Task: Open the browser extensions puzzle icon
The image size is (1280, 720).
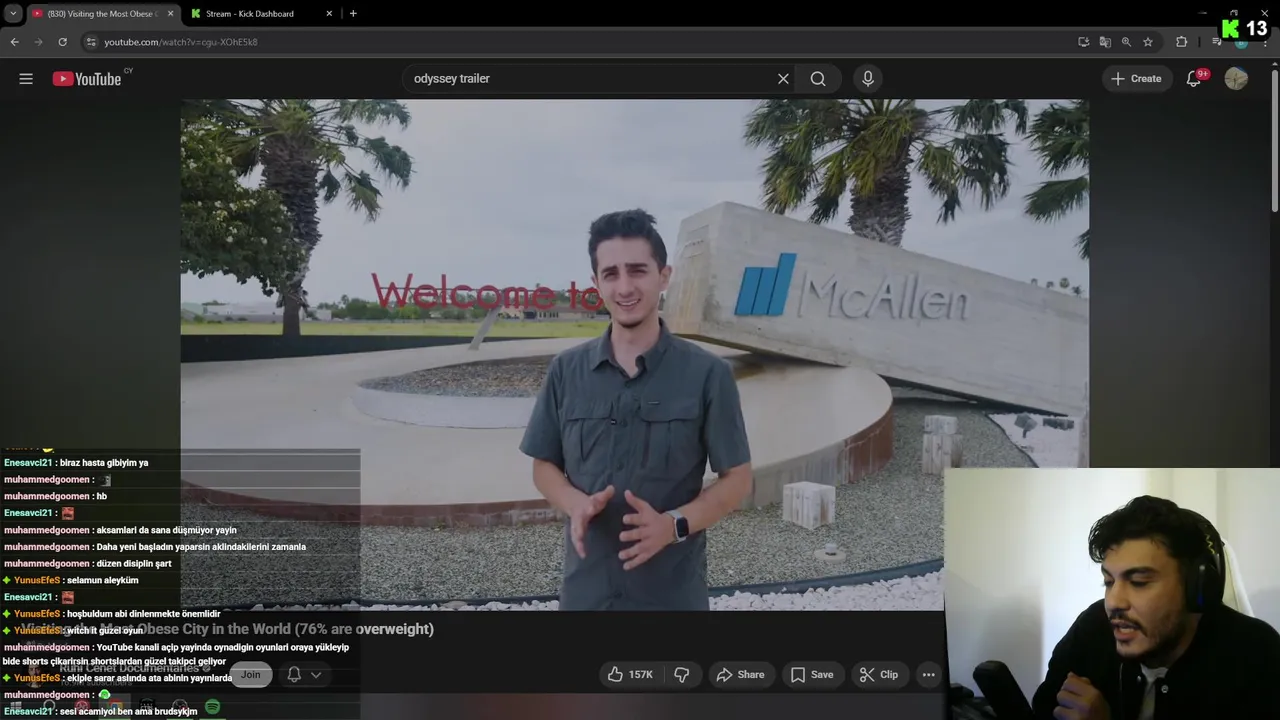Action: pos(1181,42)
